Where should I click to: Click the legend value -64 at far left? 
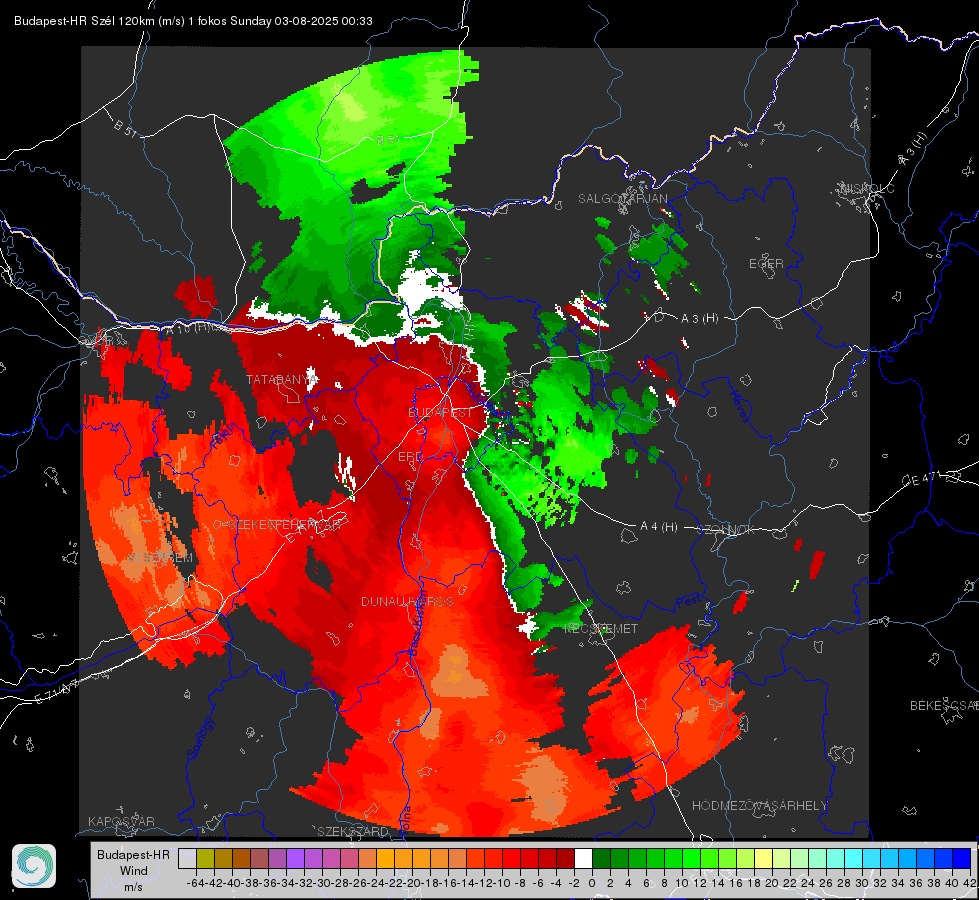196,883
